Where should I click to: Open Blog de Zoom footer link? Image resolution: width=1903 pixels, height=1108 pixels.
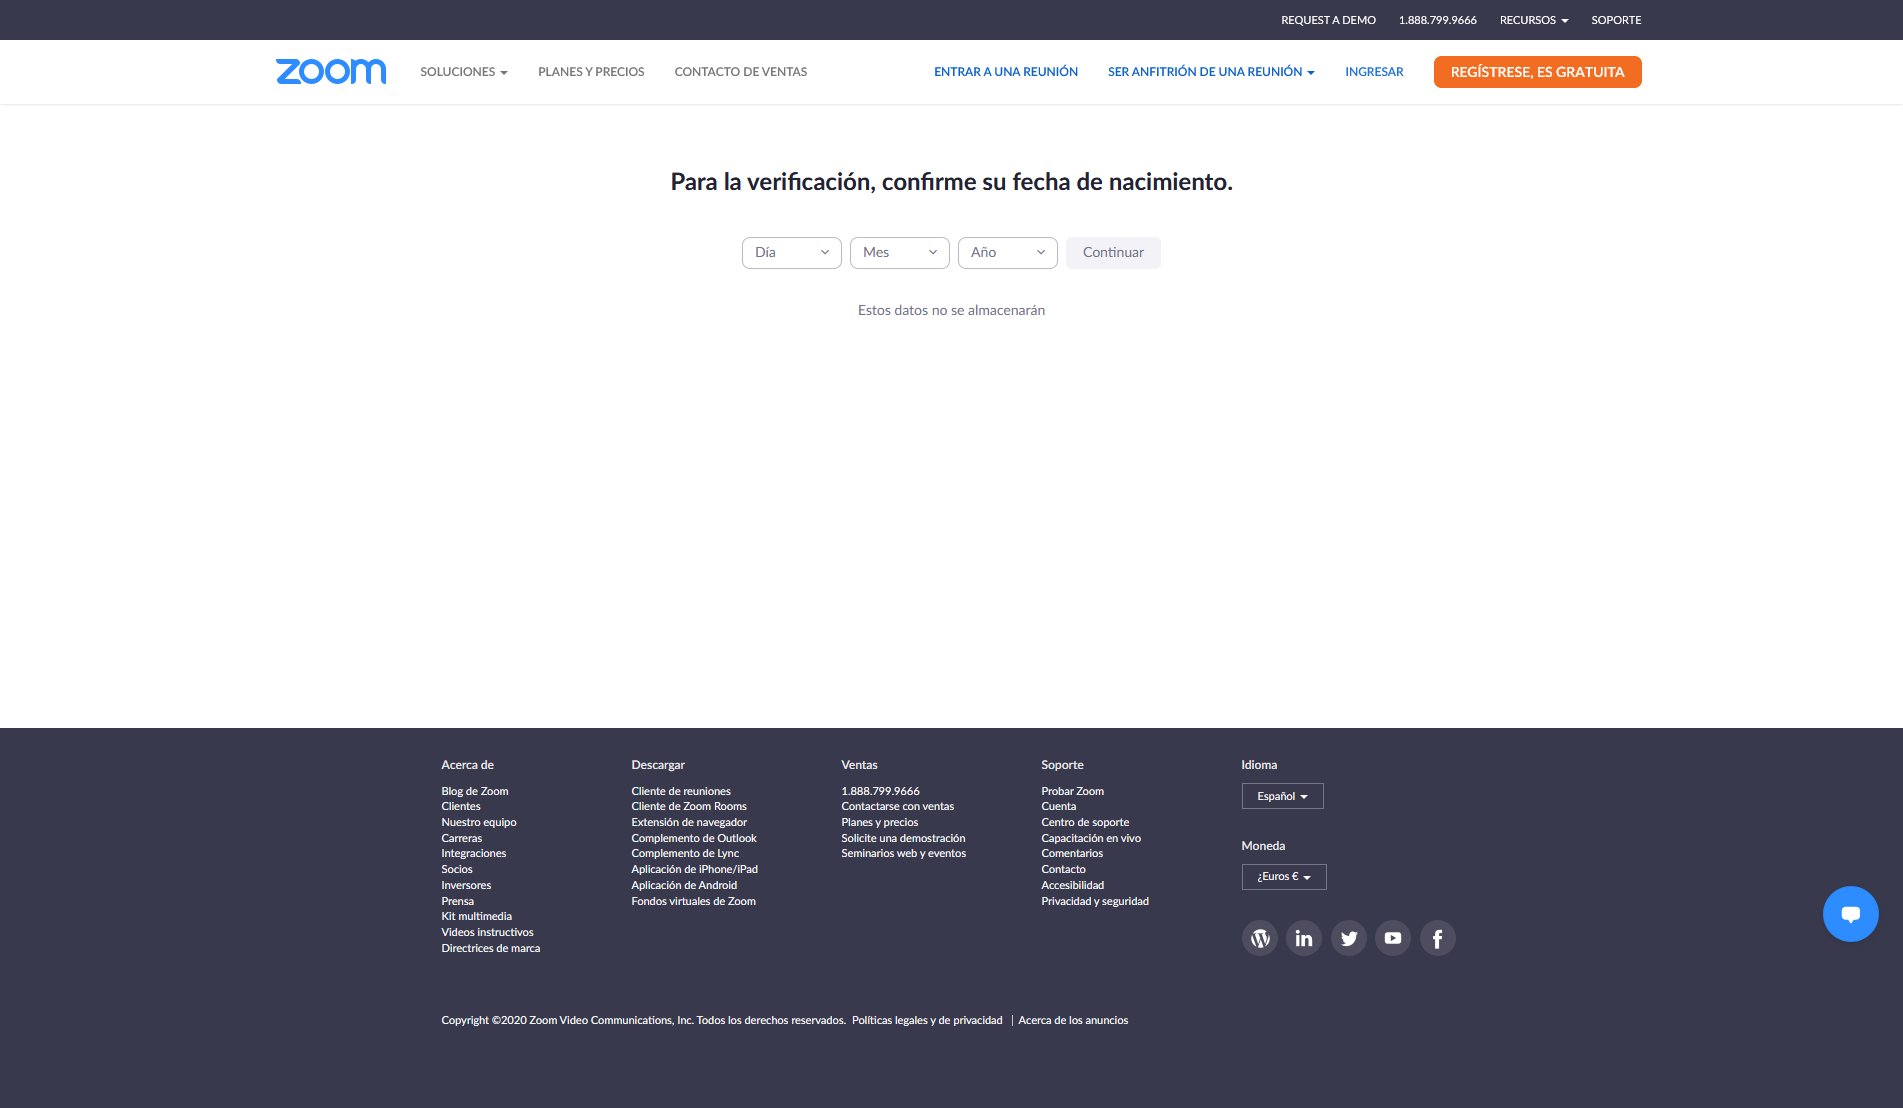[x=475, y=791]
